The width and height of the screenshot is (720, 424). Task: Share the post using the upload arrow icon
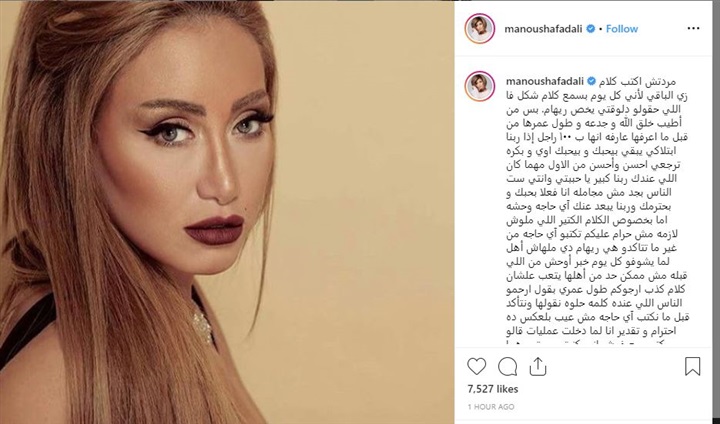[x=538, y=366]
